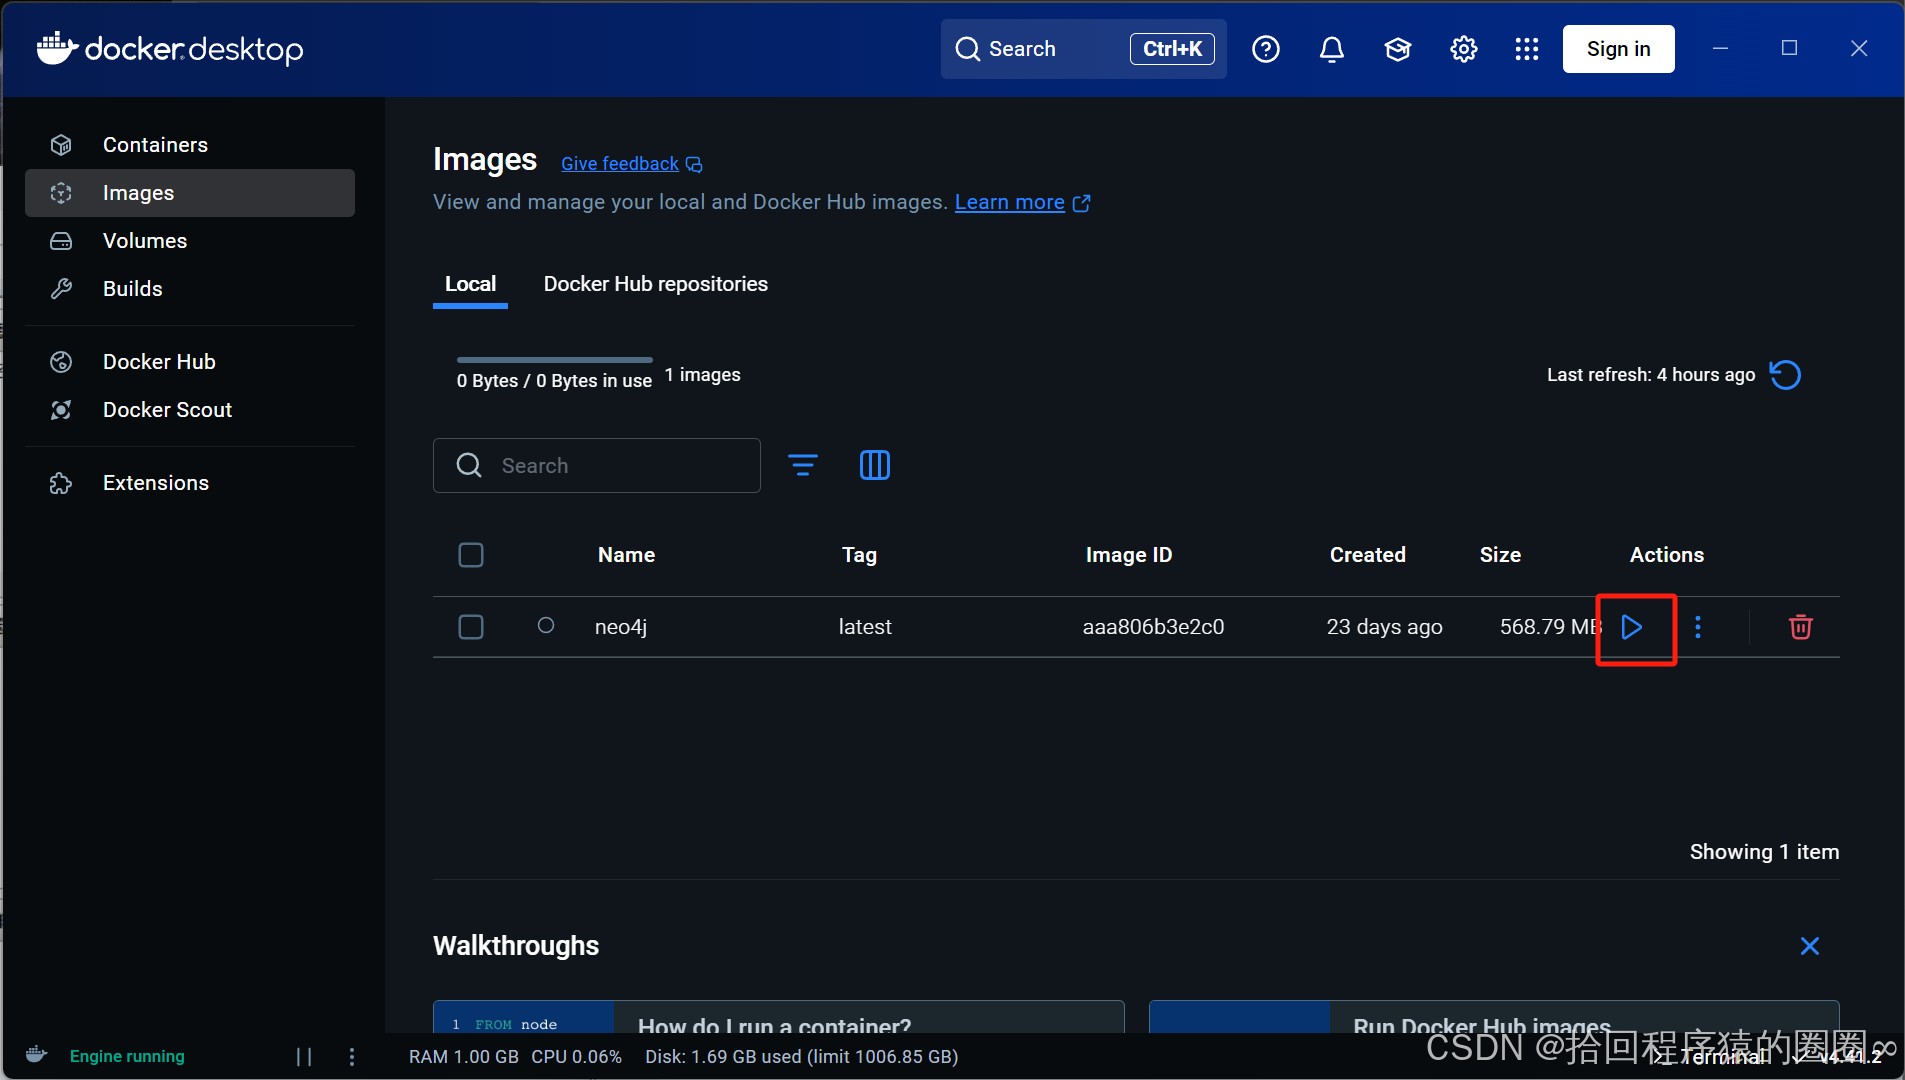Focus the images Search field
This screenshot has width=1905, height=1080.
tap(597, 466)
